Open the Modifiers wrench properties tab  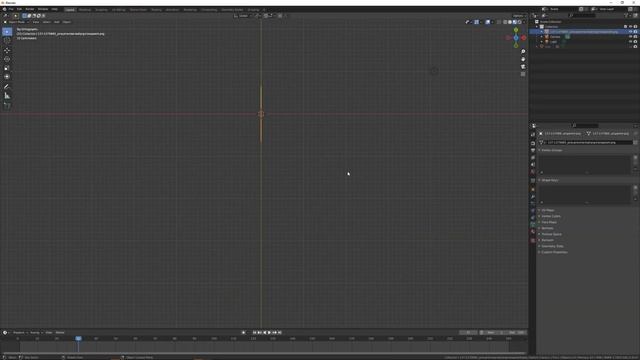(533, 197)
